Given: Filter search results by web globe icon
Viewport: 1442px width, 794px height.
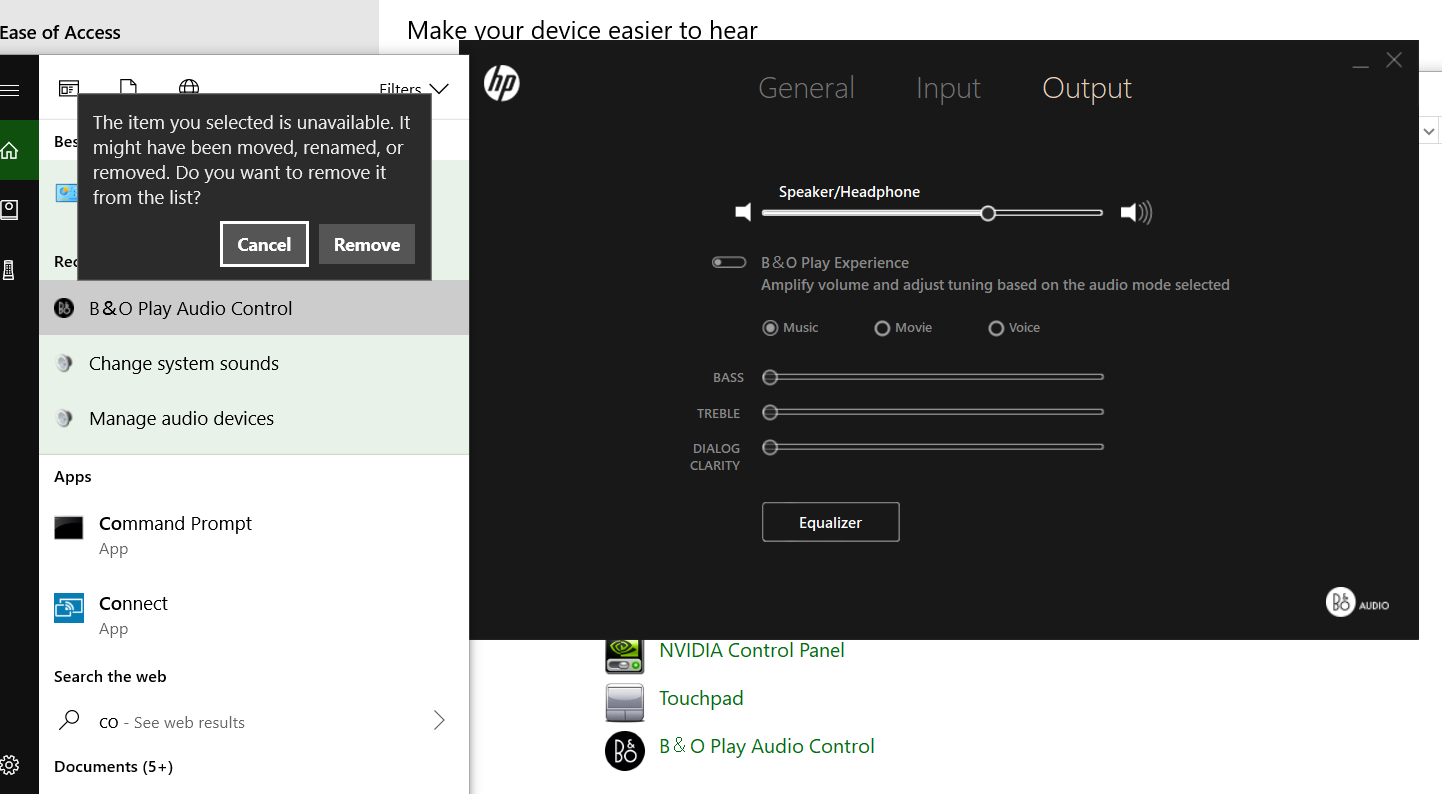Looking at the screenshot, I should click(x=189, y=89).
